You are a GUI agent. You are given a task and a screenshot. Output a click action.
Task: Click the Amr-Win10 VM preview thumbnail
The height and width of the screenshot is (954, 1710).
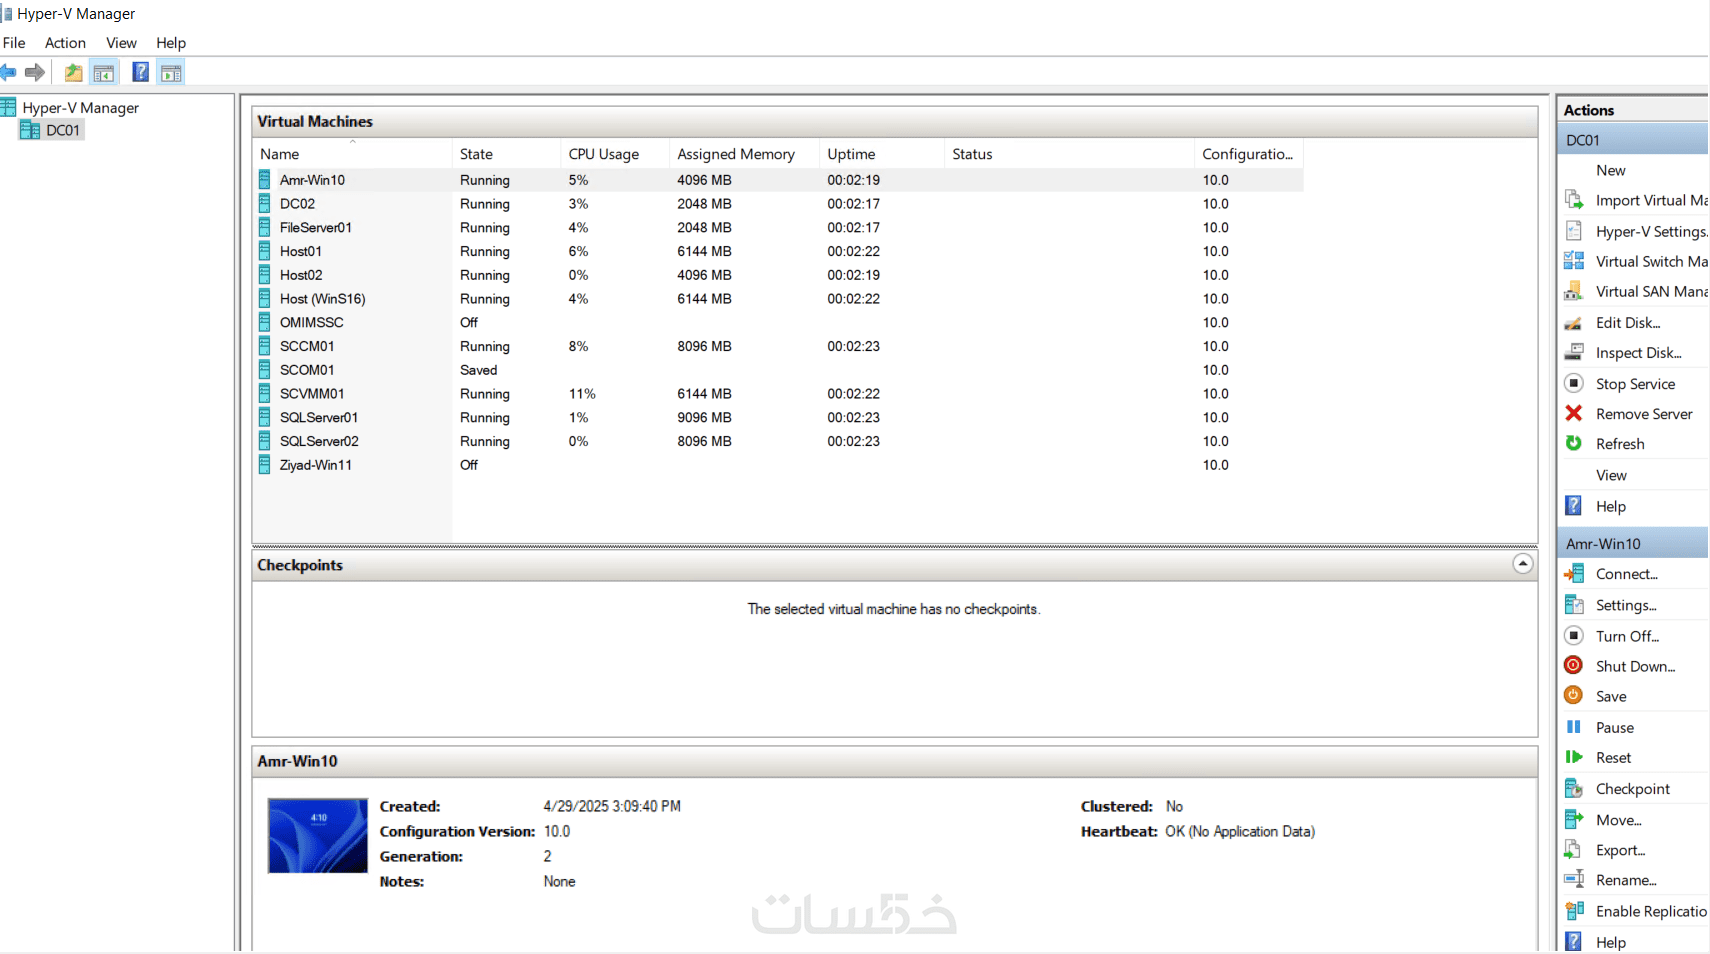point(318,836)
